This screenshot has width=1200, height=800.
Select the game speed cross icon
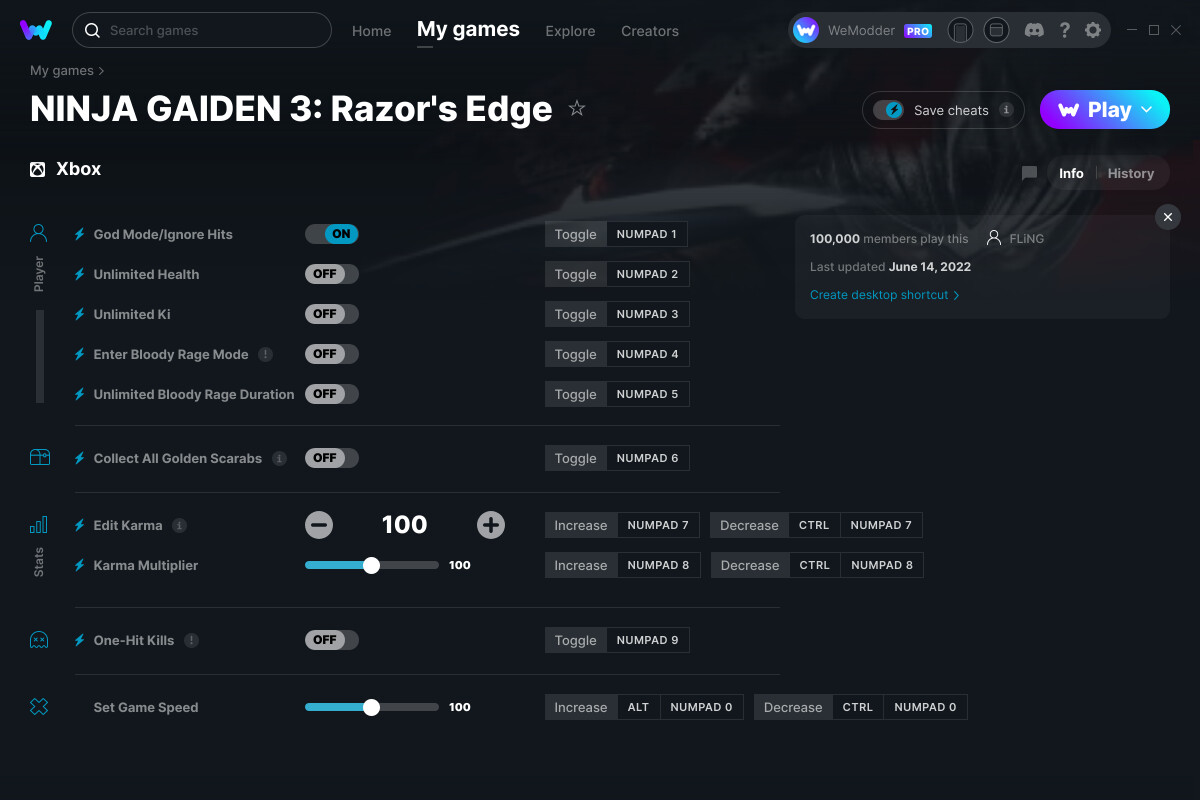(39, 707)
